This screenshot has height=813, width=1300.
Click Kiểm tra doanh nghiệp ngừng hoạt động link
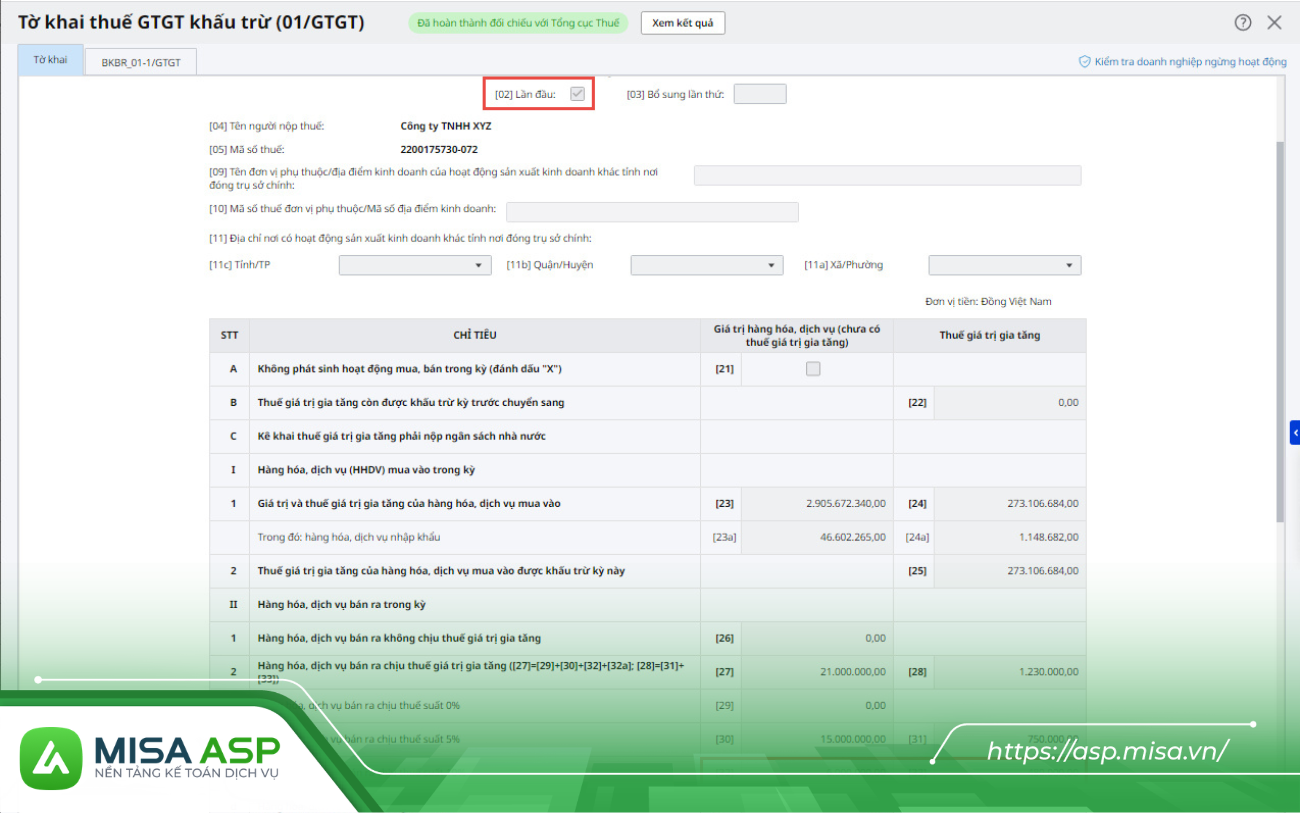[1190, 62]
